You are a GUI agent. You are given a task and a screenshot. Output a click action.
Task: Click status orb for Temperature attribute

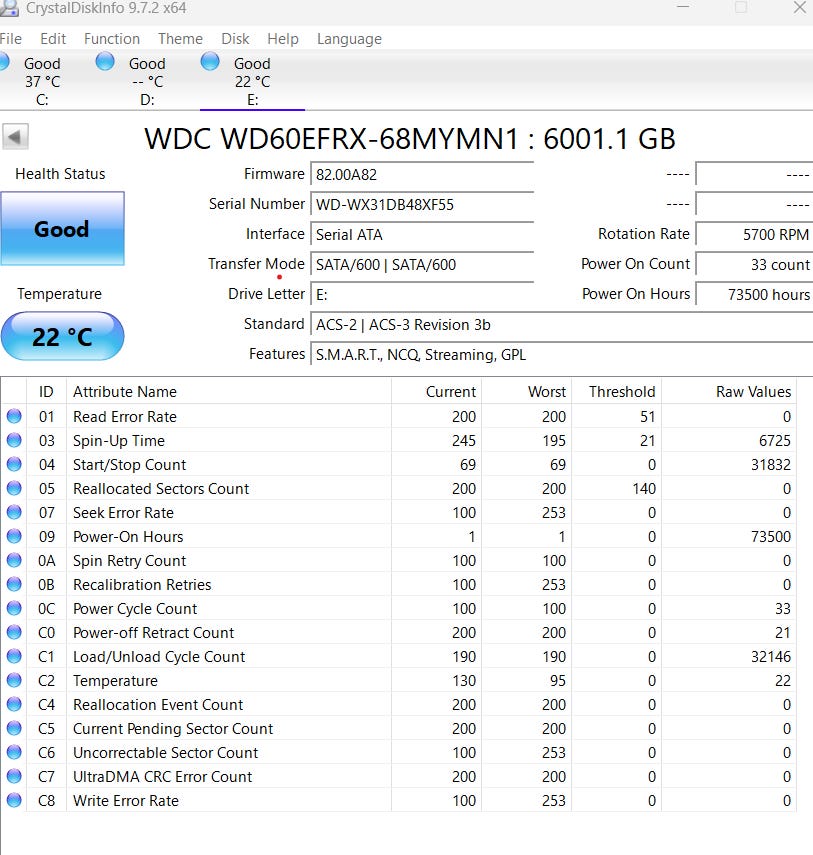pos(14,681)
